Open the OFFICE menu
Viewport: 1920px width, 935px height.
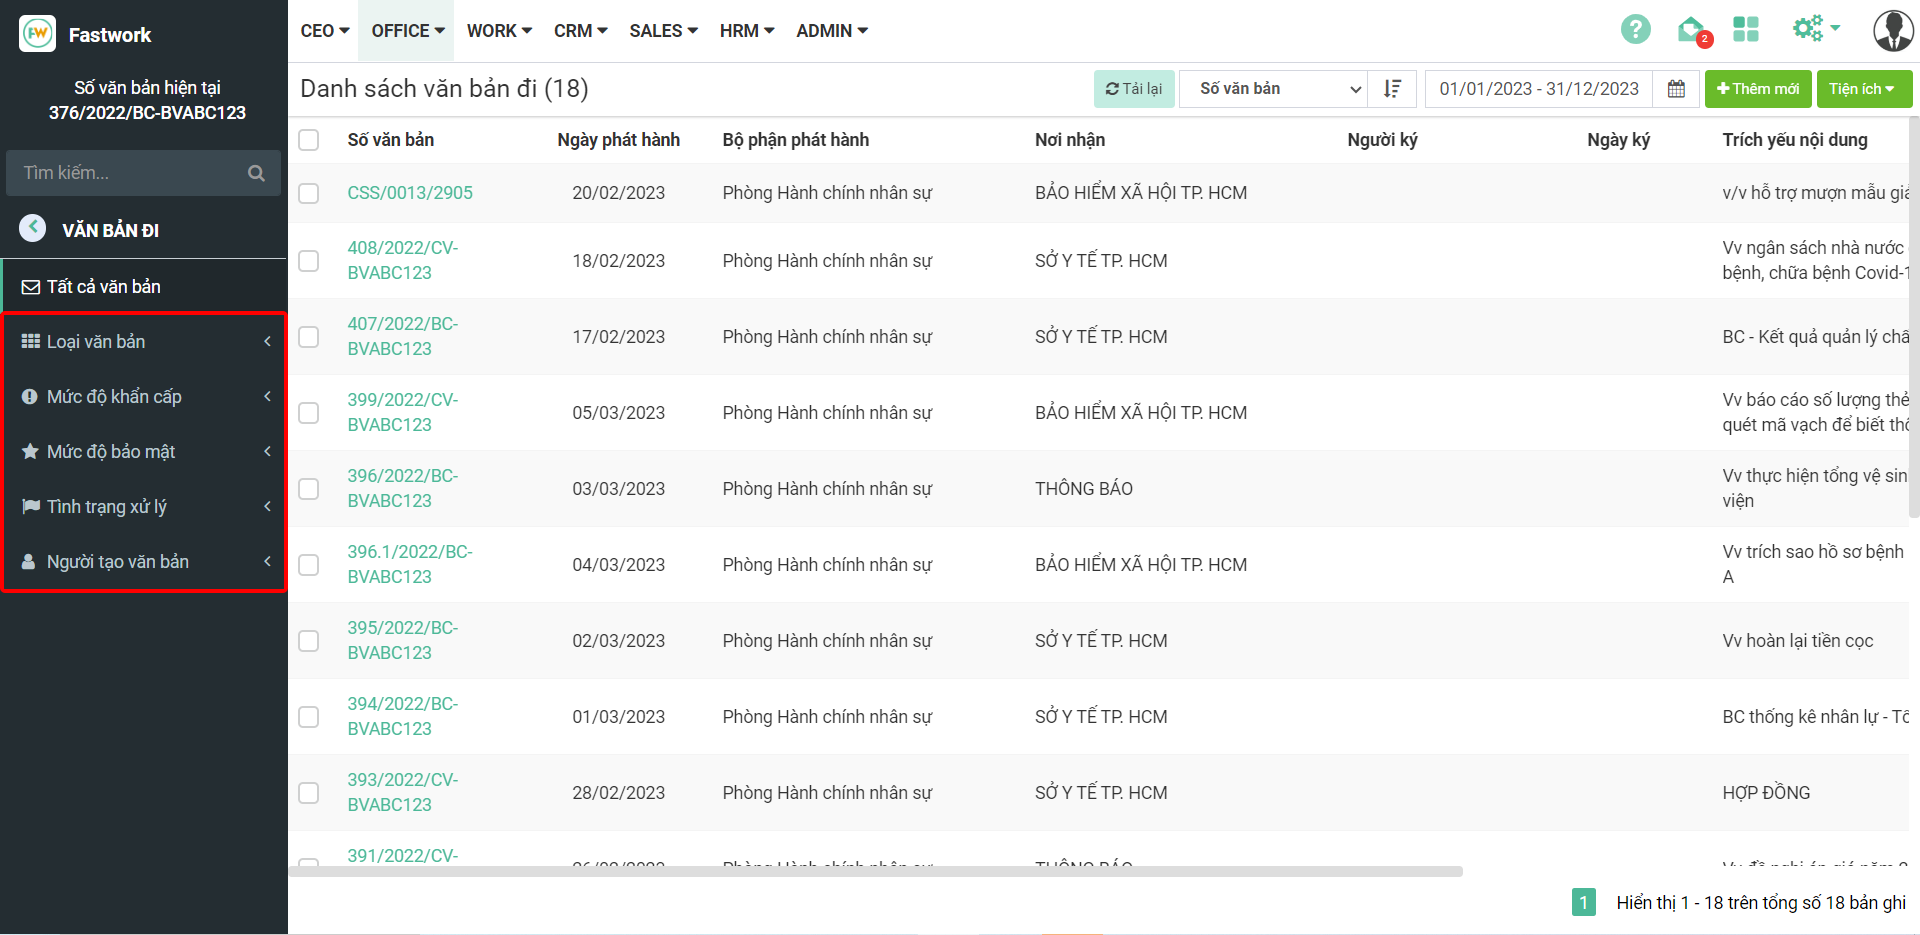coord(407,31)
